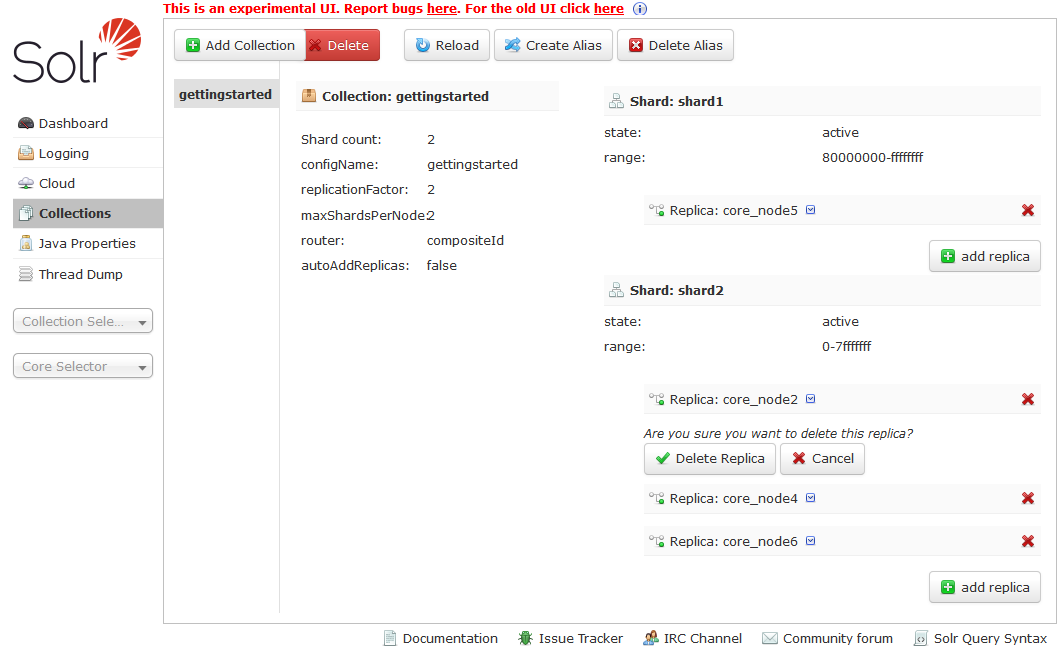Open the IRC Channel link

point(692,638)
